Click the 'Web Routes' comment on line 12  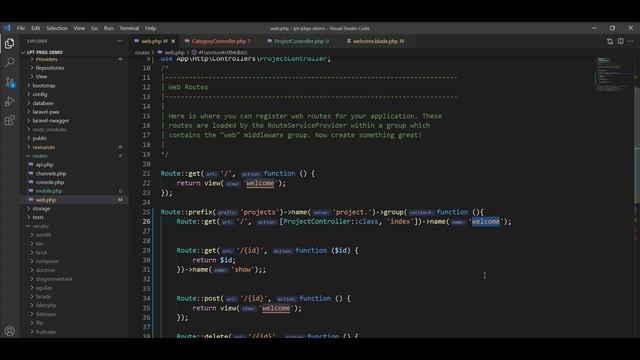click(188, 87)
